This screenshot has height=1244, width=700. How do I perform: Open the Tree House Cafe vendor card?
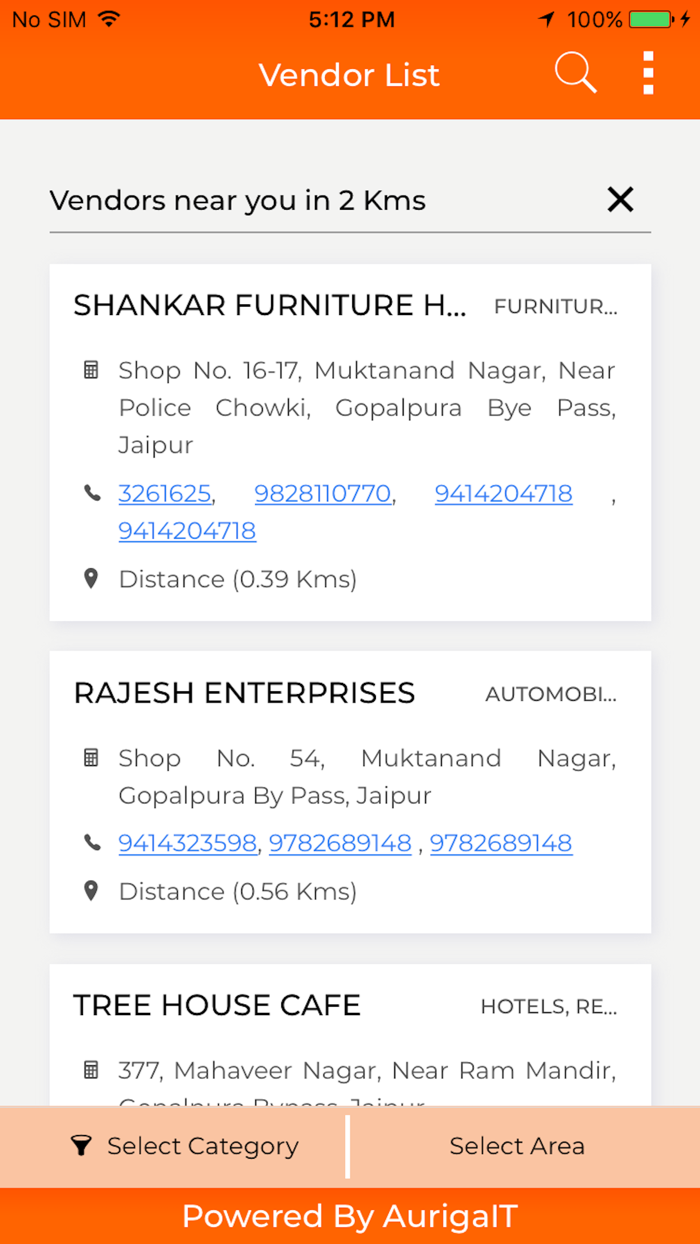[217, 1006]
